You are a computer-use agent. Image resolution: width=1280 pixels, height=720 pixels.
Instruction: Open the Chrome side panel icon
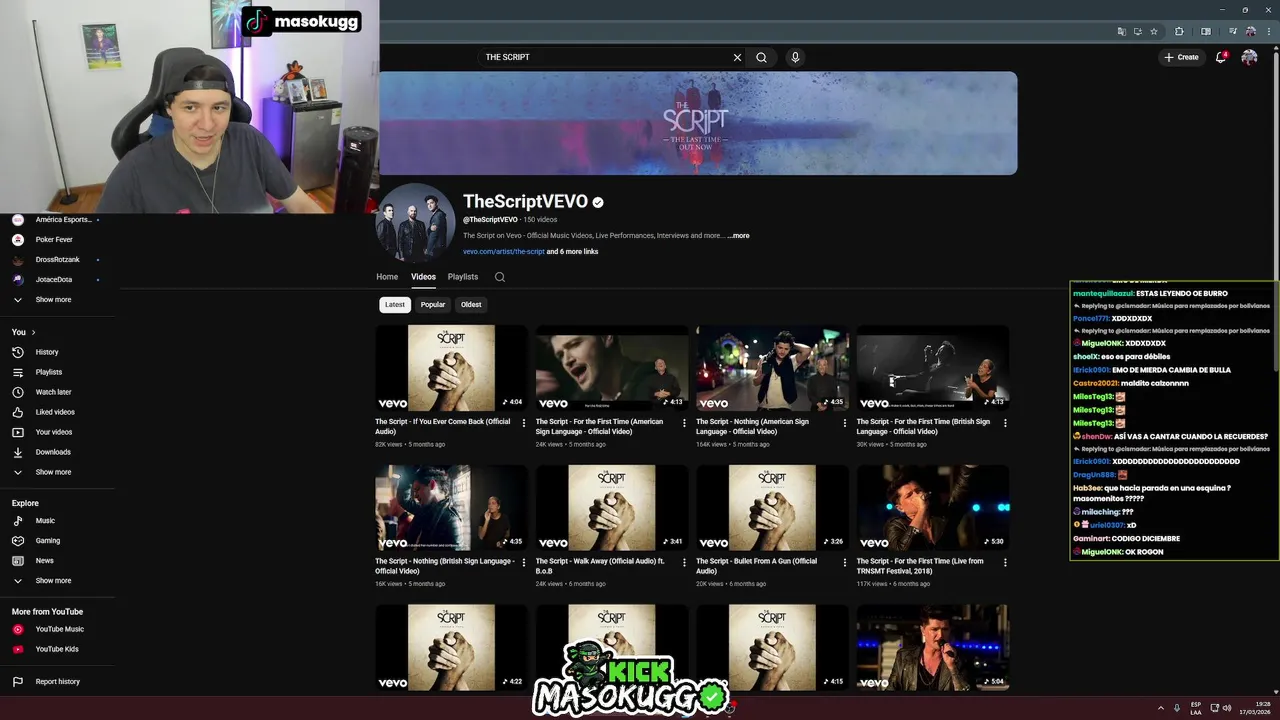[1206, 31]
